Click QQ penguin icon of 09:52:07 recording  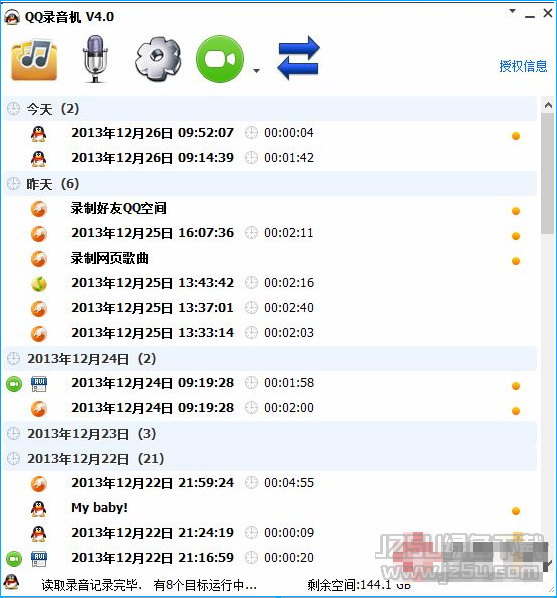point(39,134)
